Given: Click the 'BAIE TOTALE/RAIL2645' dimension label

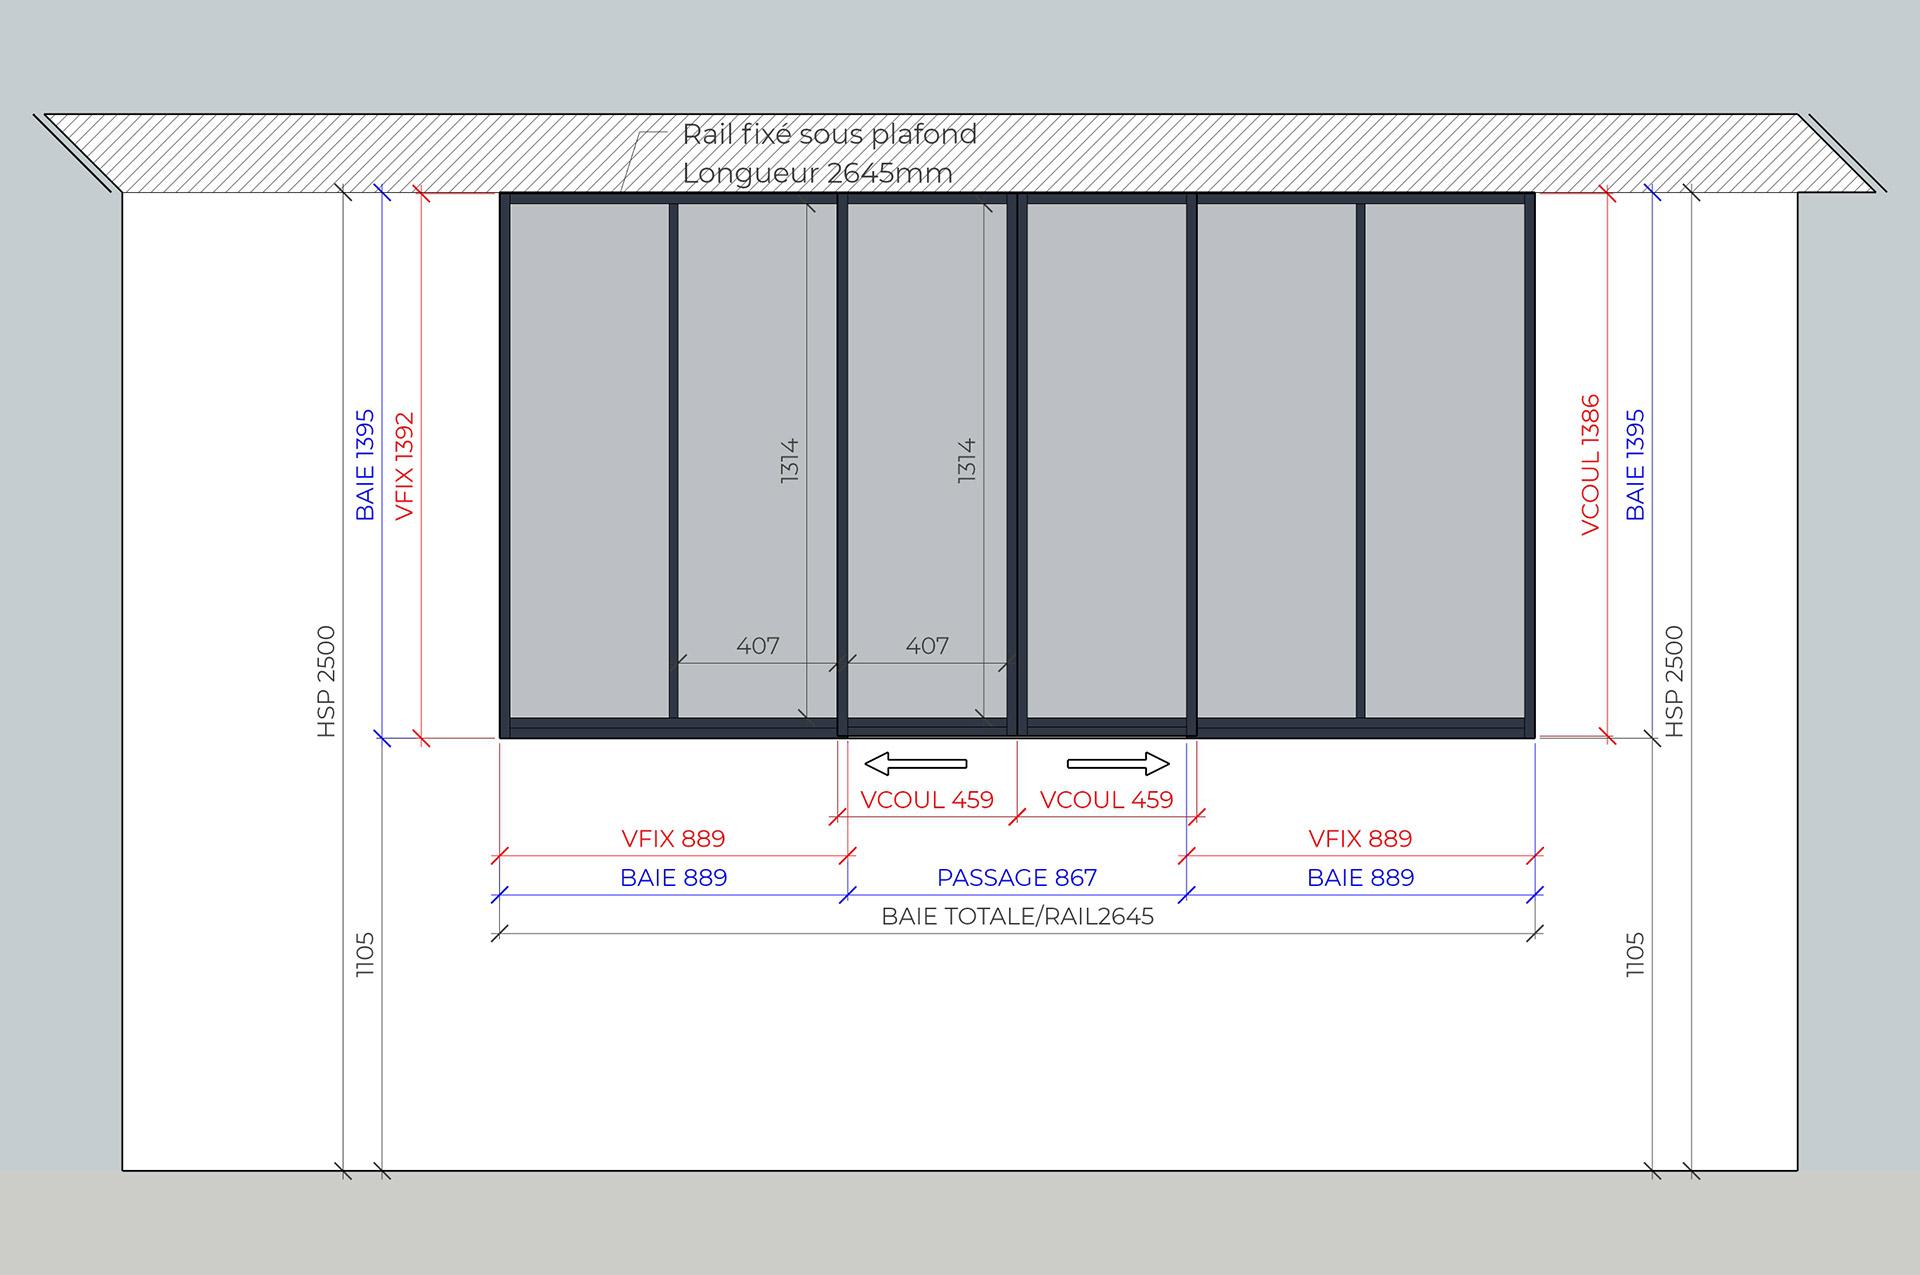Looking at the screenshot, I should coord(1017,917).
